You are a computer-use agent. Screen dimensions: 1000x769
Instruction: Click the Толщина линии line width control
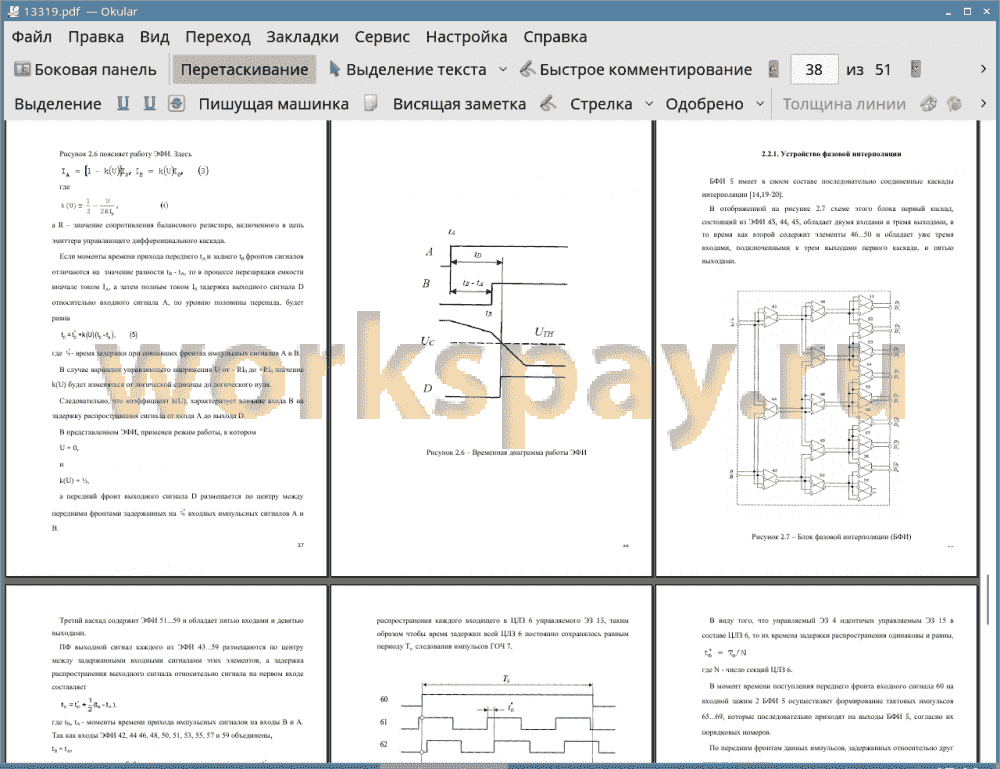pyautogui.click(x=844, y=104)
